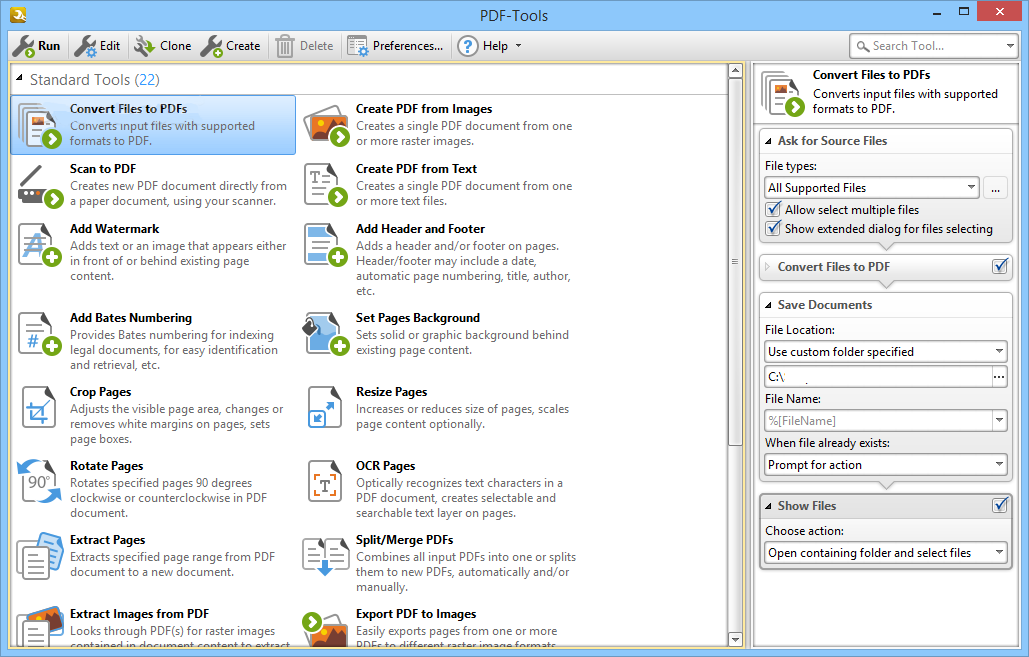The height and width of the screenshot is (657, 1029).
Task: Click the Run button
Action: click(37, 45)
